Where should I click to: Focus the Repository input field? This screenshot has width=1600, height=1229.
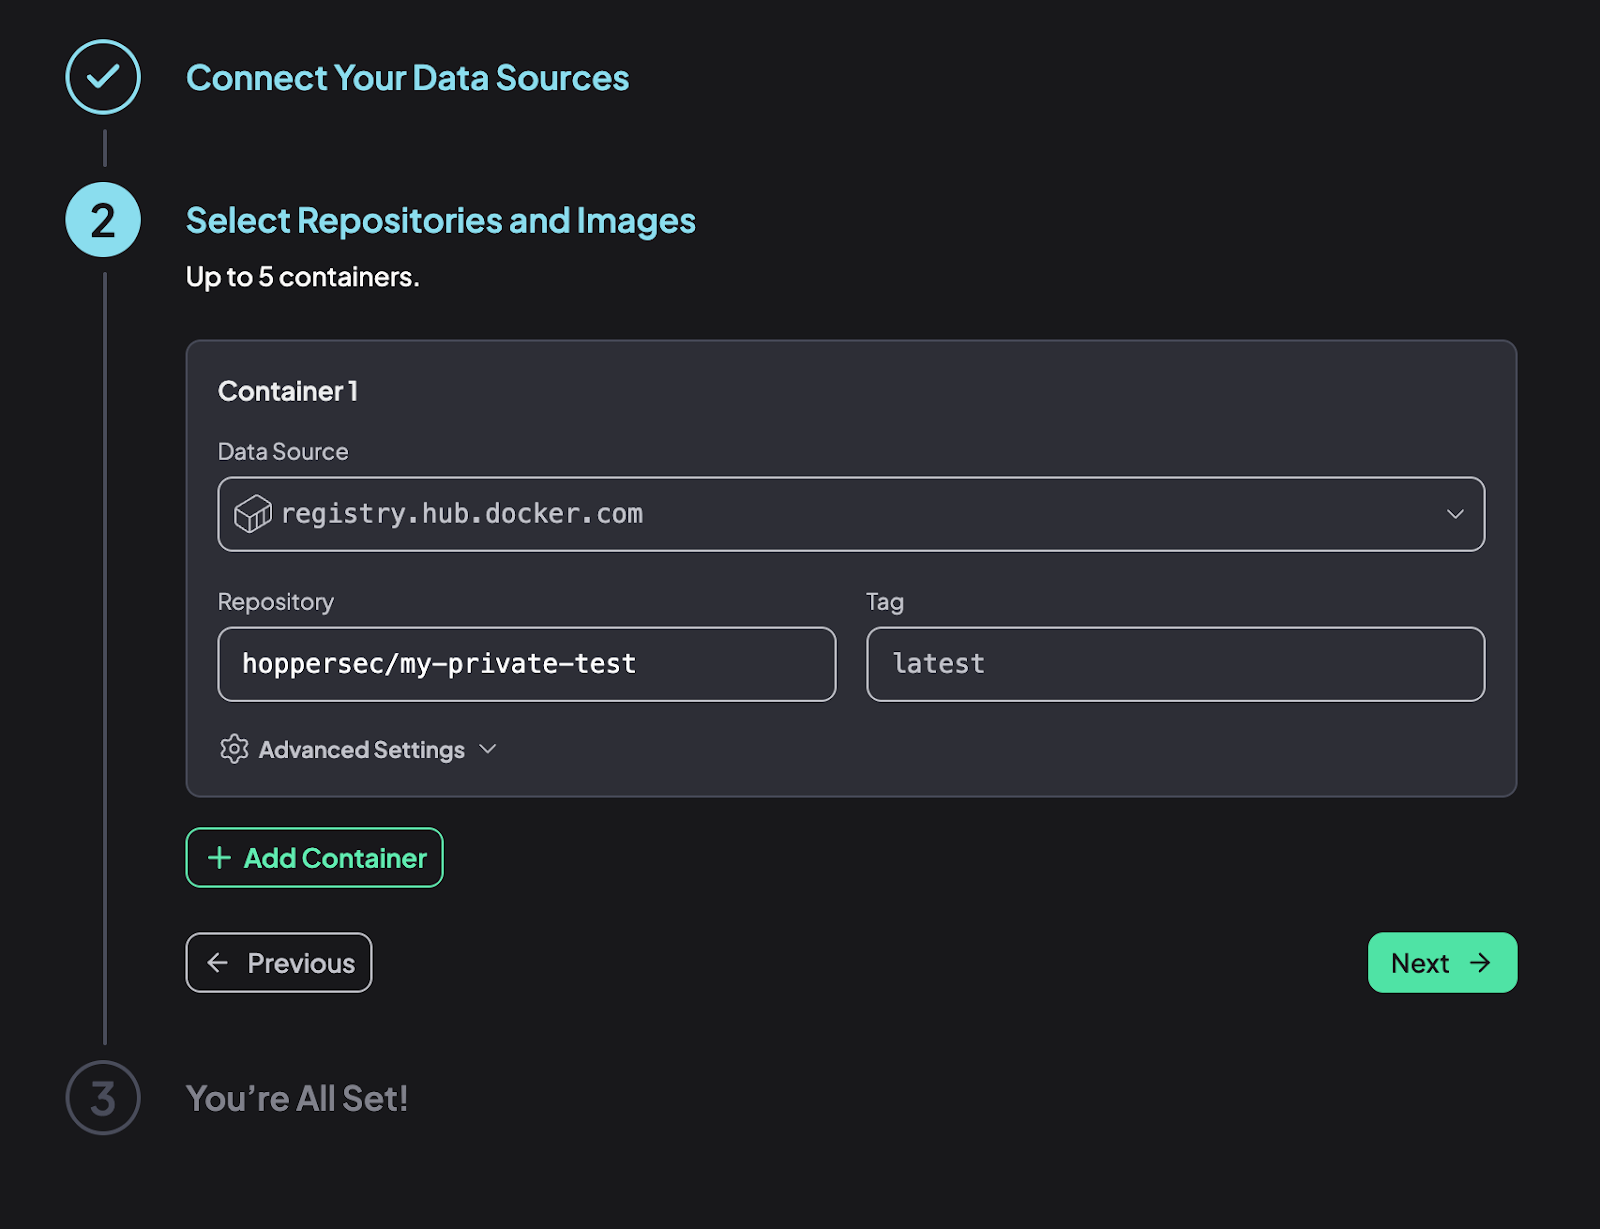point(526,664)
